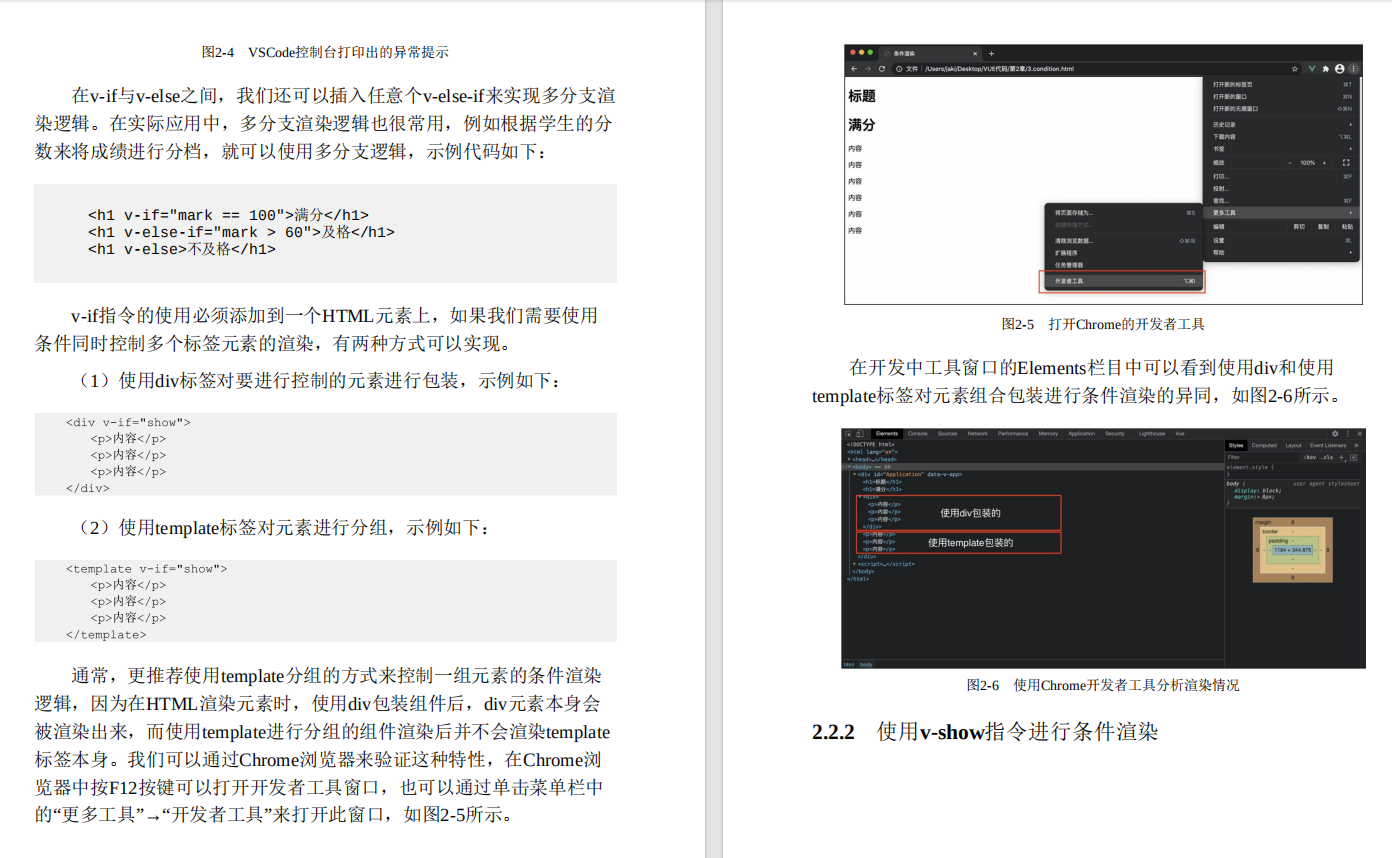Click the address bar showing 3.condition.html
The height and width of the screenshot is (858, 1392).
(x=1000, y=68)
